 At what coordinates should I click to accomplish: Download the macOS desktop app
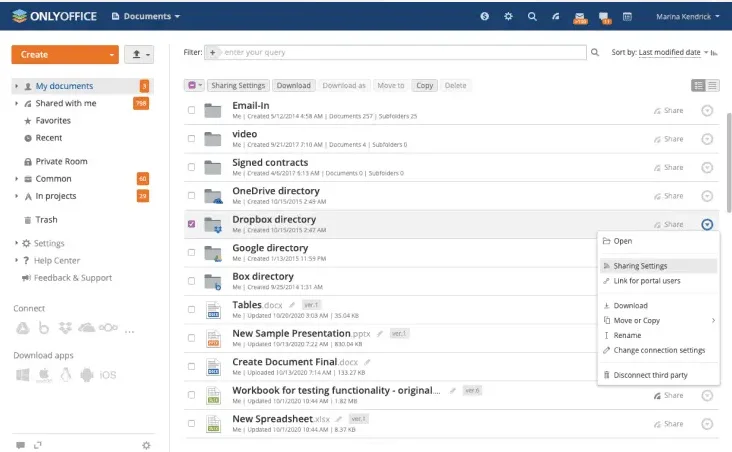point(44,374)
